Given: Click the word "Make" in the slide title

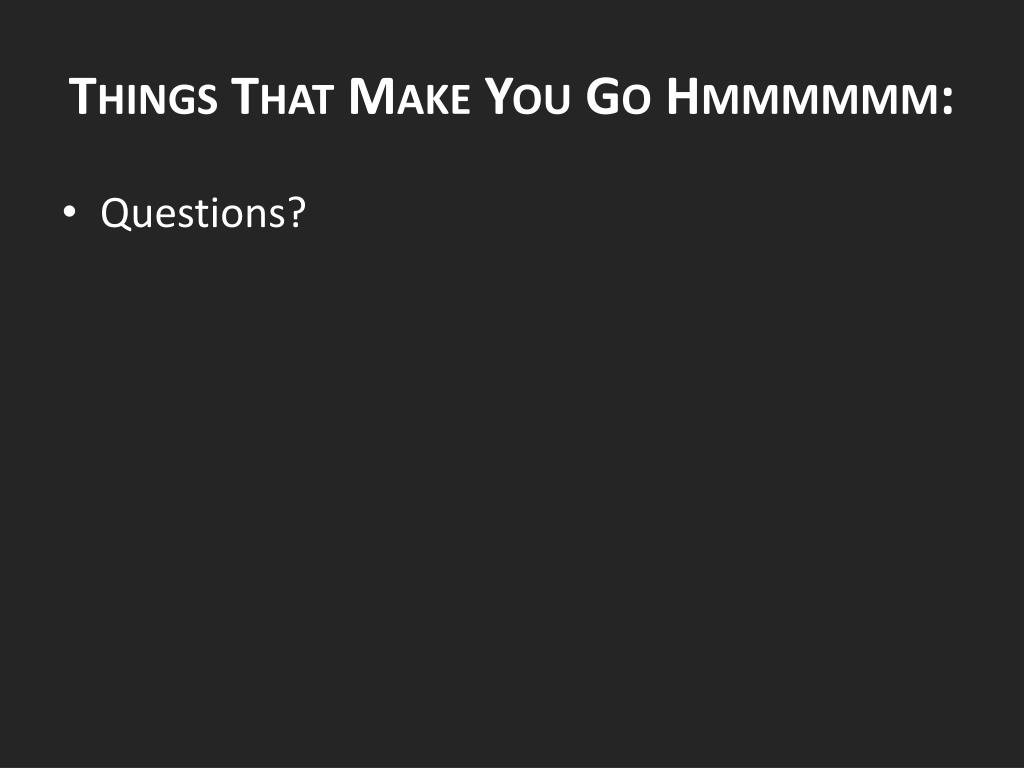Looking at the screenshot, I should 409,97.
